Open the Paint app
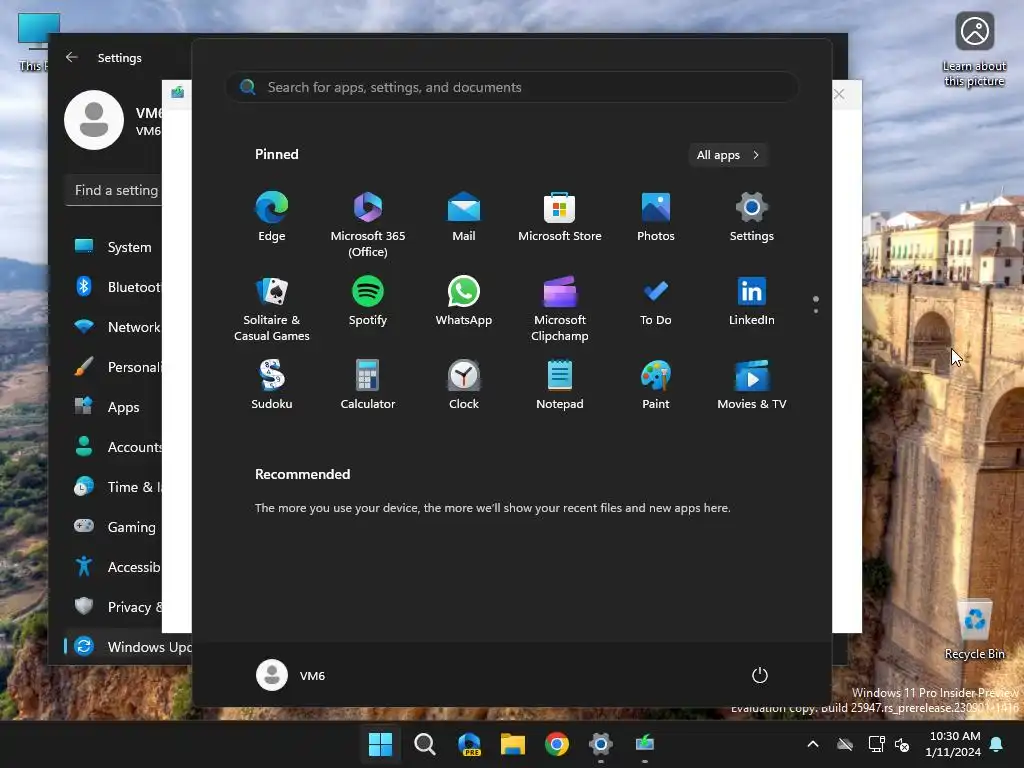Viewport: 1024px width, 768px height. [656, 385]
